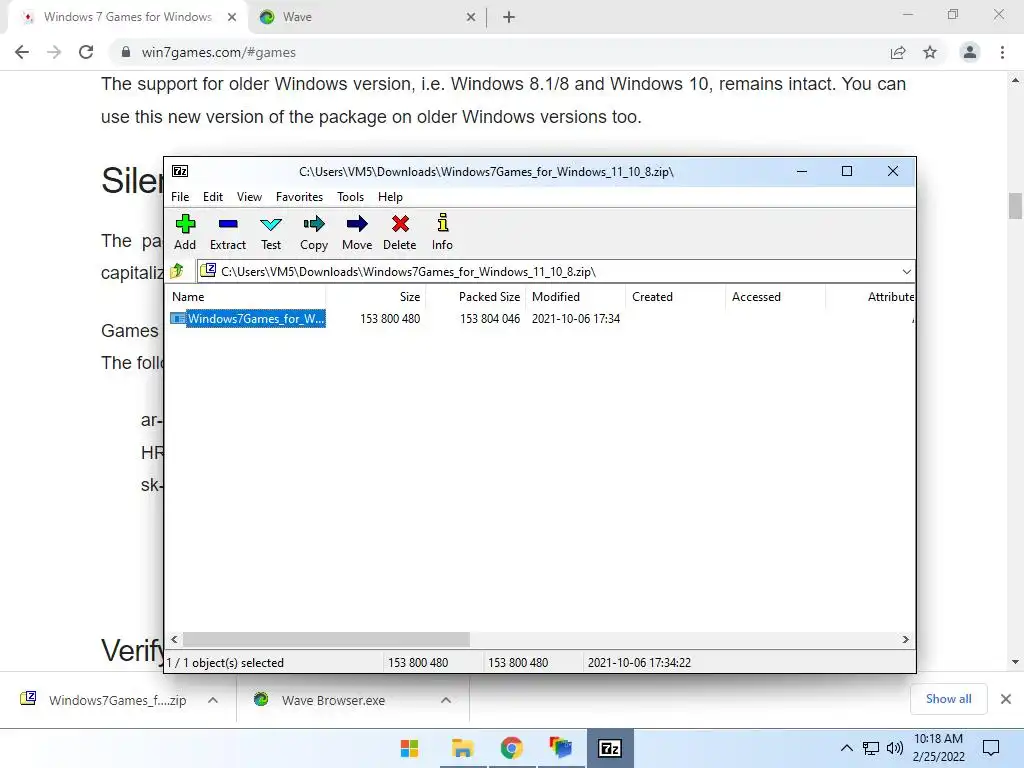Share this page icon in Chrome
This screenshot has width=1024, height=768.
[898, 52]
